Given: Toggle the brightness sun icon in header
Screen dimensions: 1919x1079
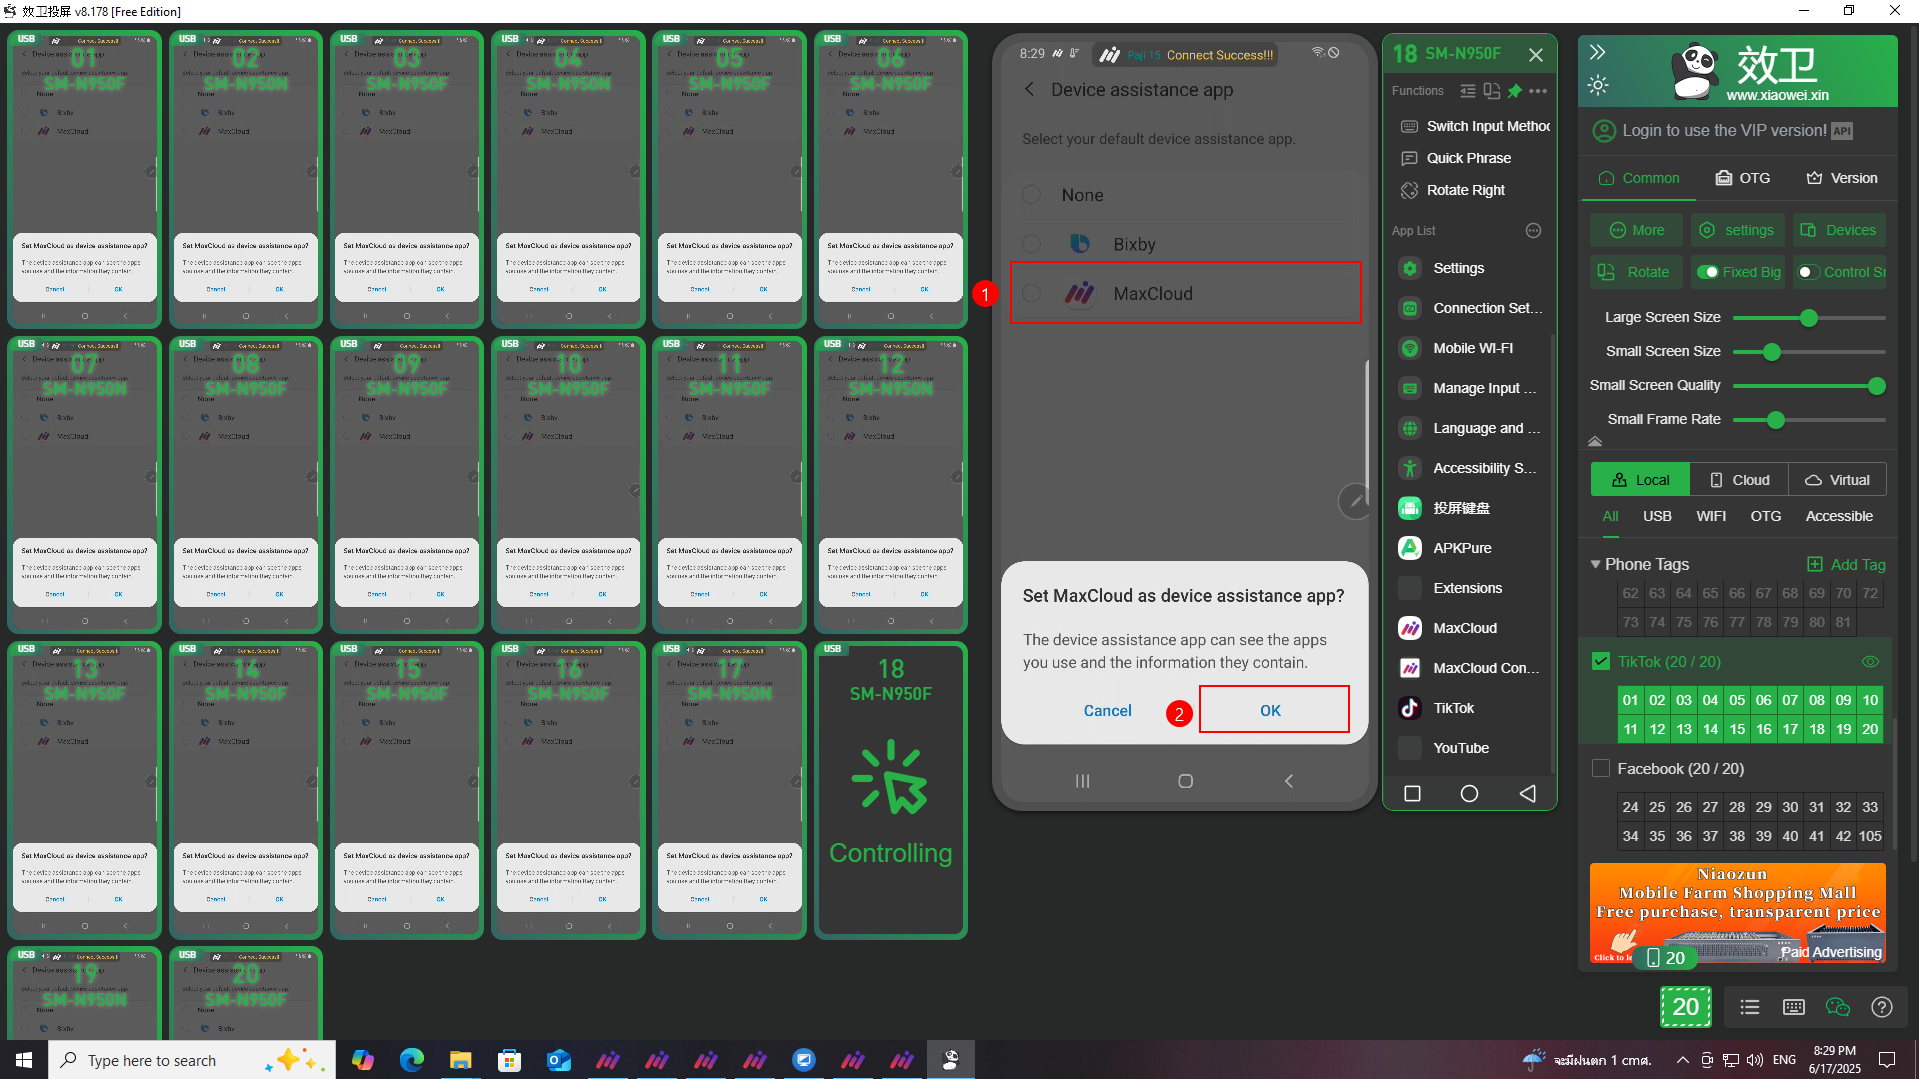Looking at the screenshot, I should (1598, 85).
